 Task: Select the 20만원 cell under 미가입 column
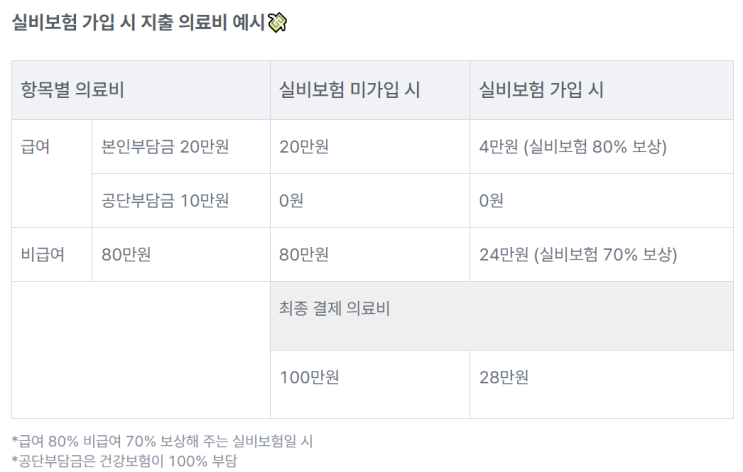[x=370, y=146]
